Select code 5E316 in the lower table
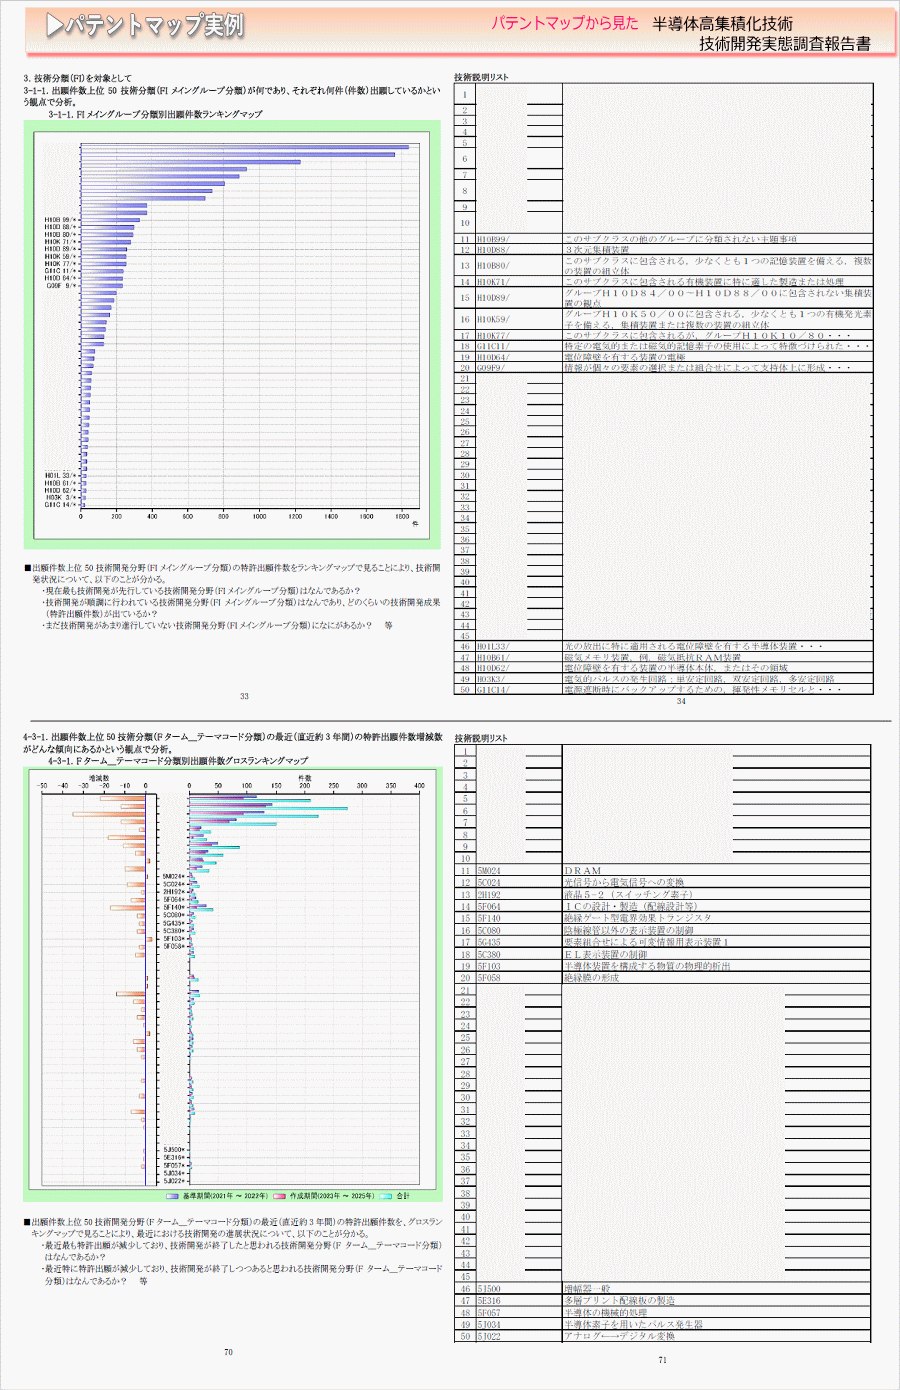This screenshot has height=1390, width=900. coord(489,1301)
